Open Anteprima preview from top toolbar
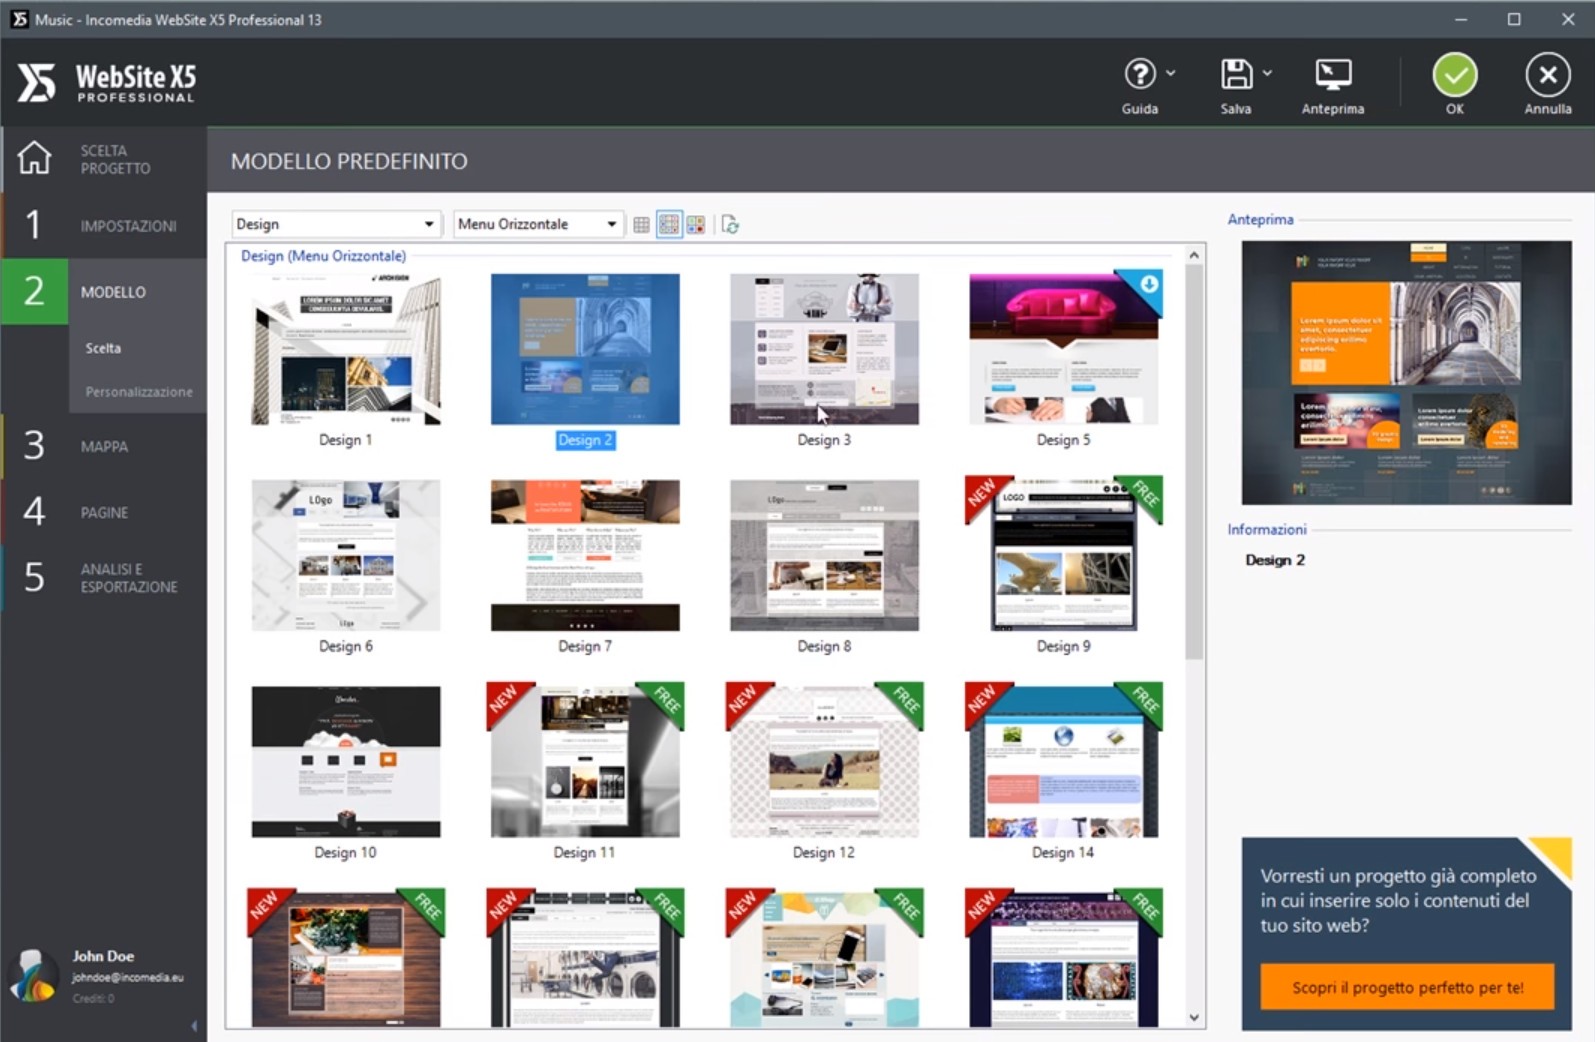Screen dimensions: 1595x1042 click(x=1332, y=76)
